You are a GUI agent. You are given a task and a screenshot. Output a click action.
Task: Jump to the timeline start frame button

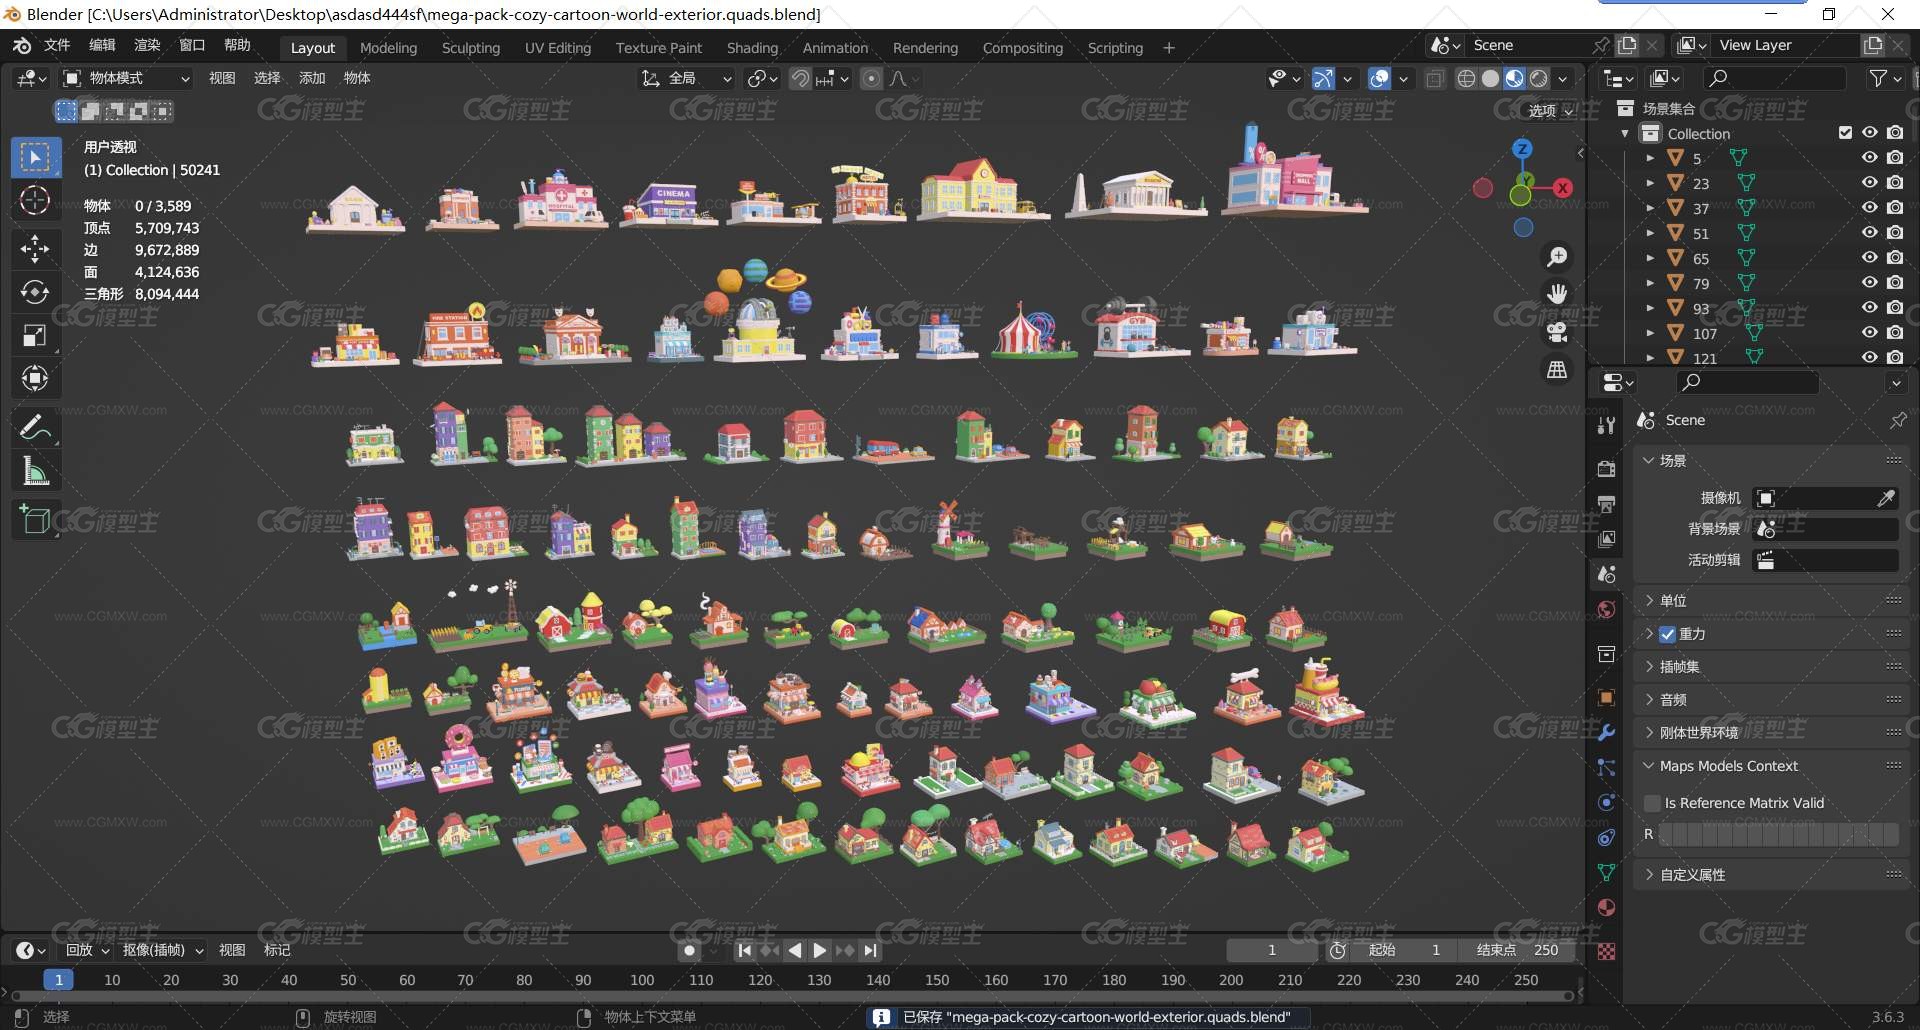coord(744,950)
